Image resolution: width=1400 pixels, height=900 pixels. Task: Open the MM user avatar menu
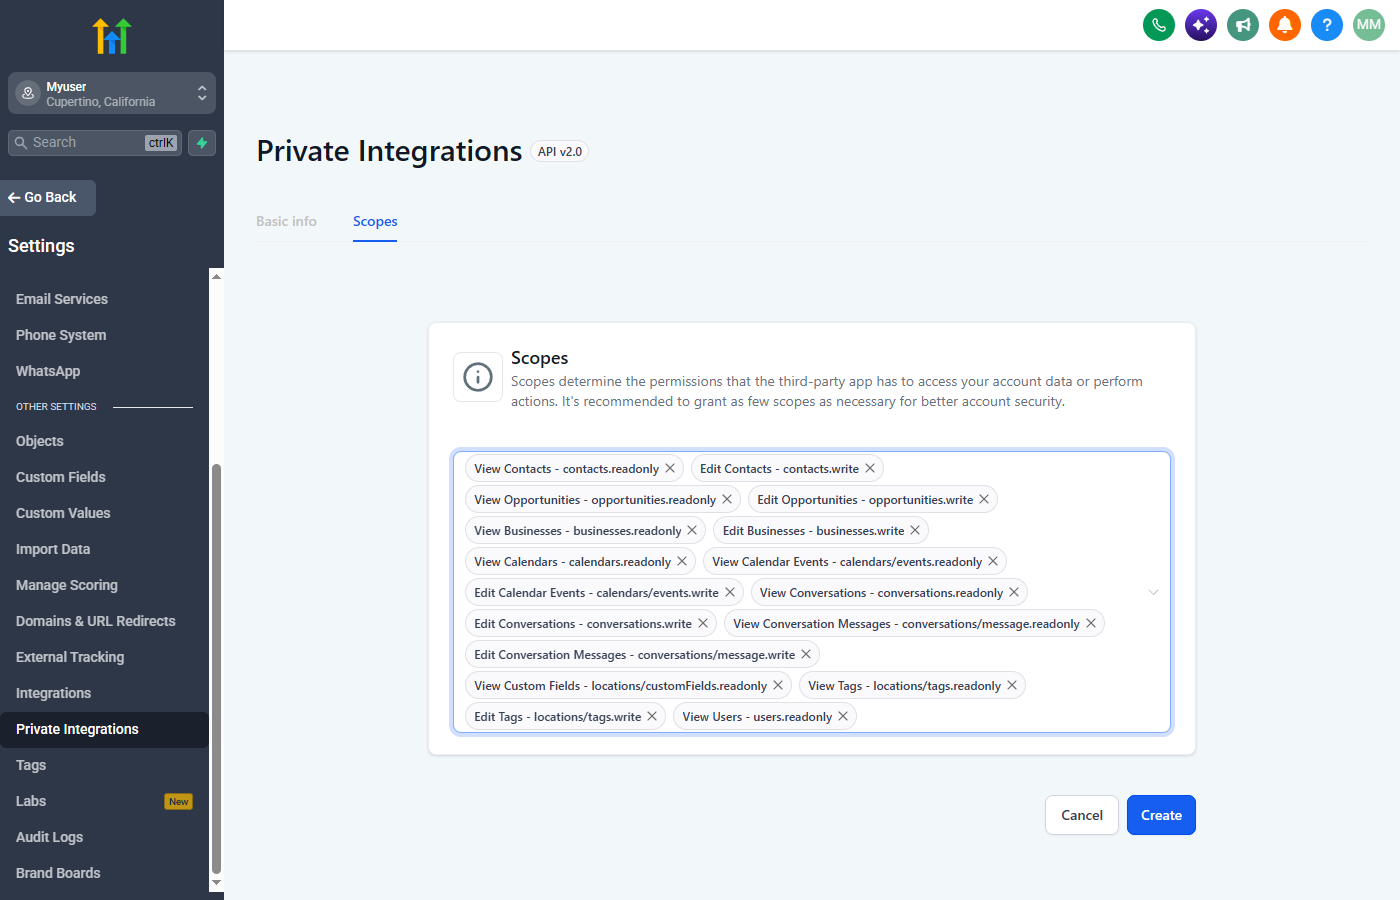[1369, 25]
